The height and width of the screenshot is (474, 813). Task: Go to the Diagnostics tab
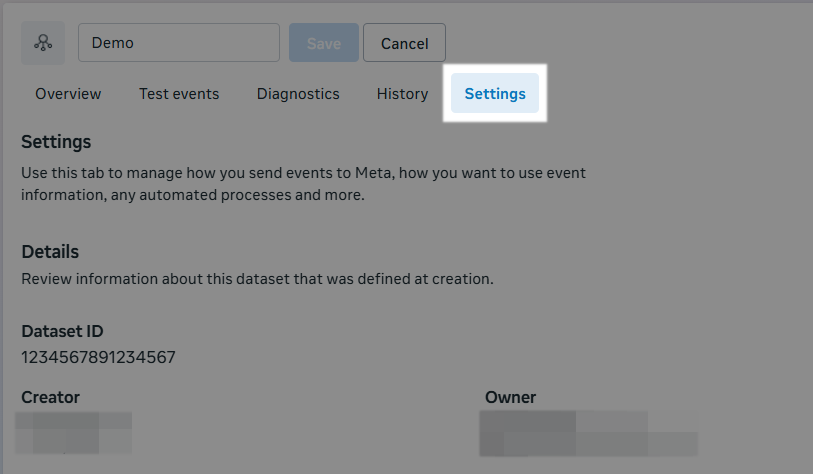click(x=298, y=94)
